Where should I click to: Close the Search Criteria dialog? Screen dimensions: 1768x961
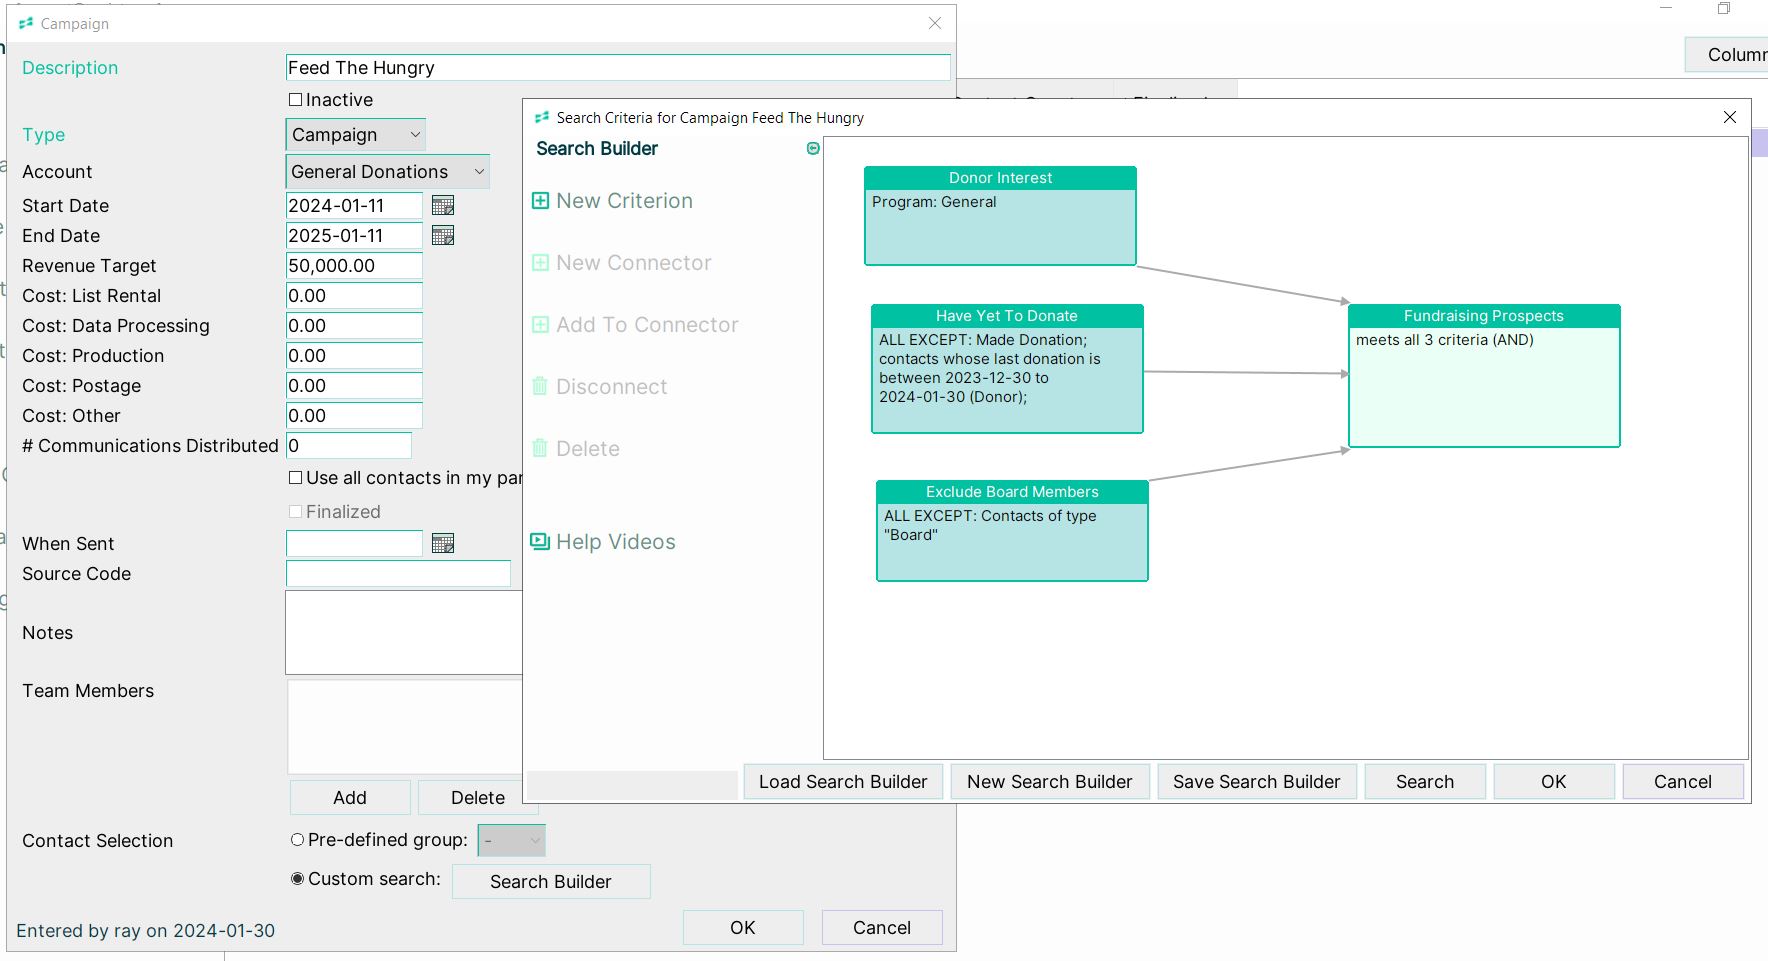tap(1730, 117)
